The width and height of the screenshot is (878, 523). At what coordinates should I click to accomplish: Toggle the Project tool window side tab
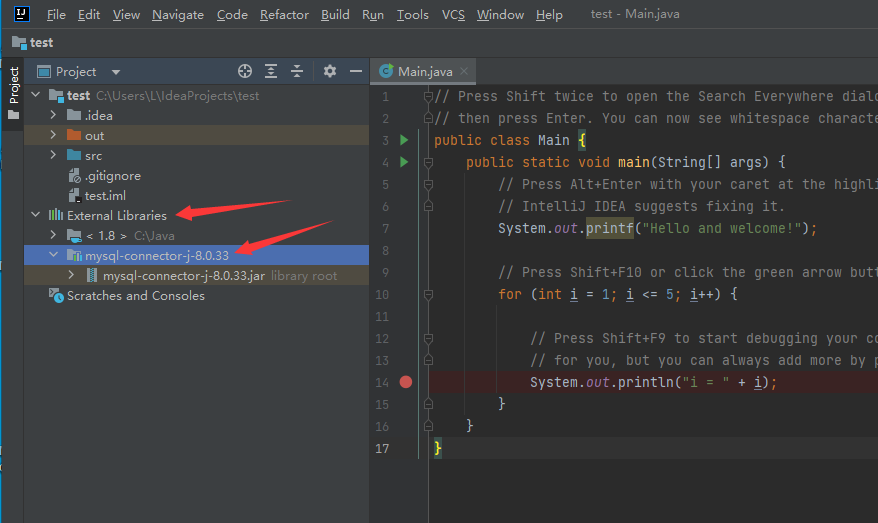[x=13, y=93]
